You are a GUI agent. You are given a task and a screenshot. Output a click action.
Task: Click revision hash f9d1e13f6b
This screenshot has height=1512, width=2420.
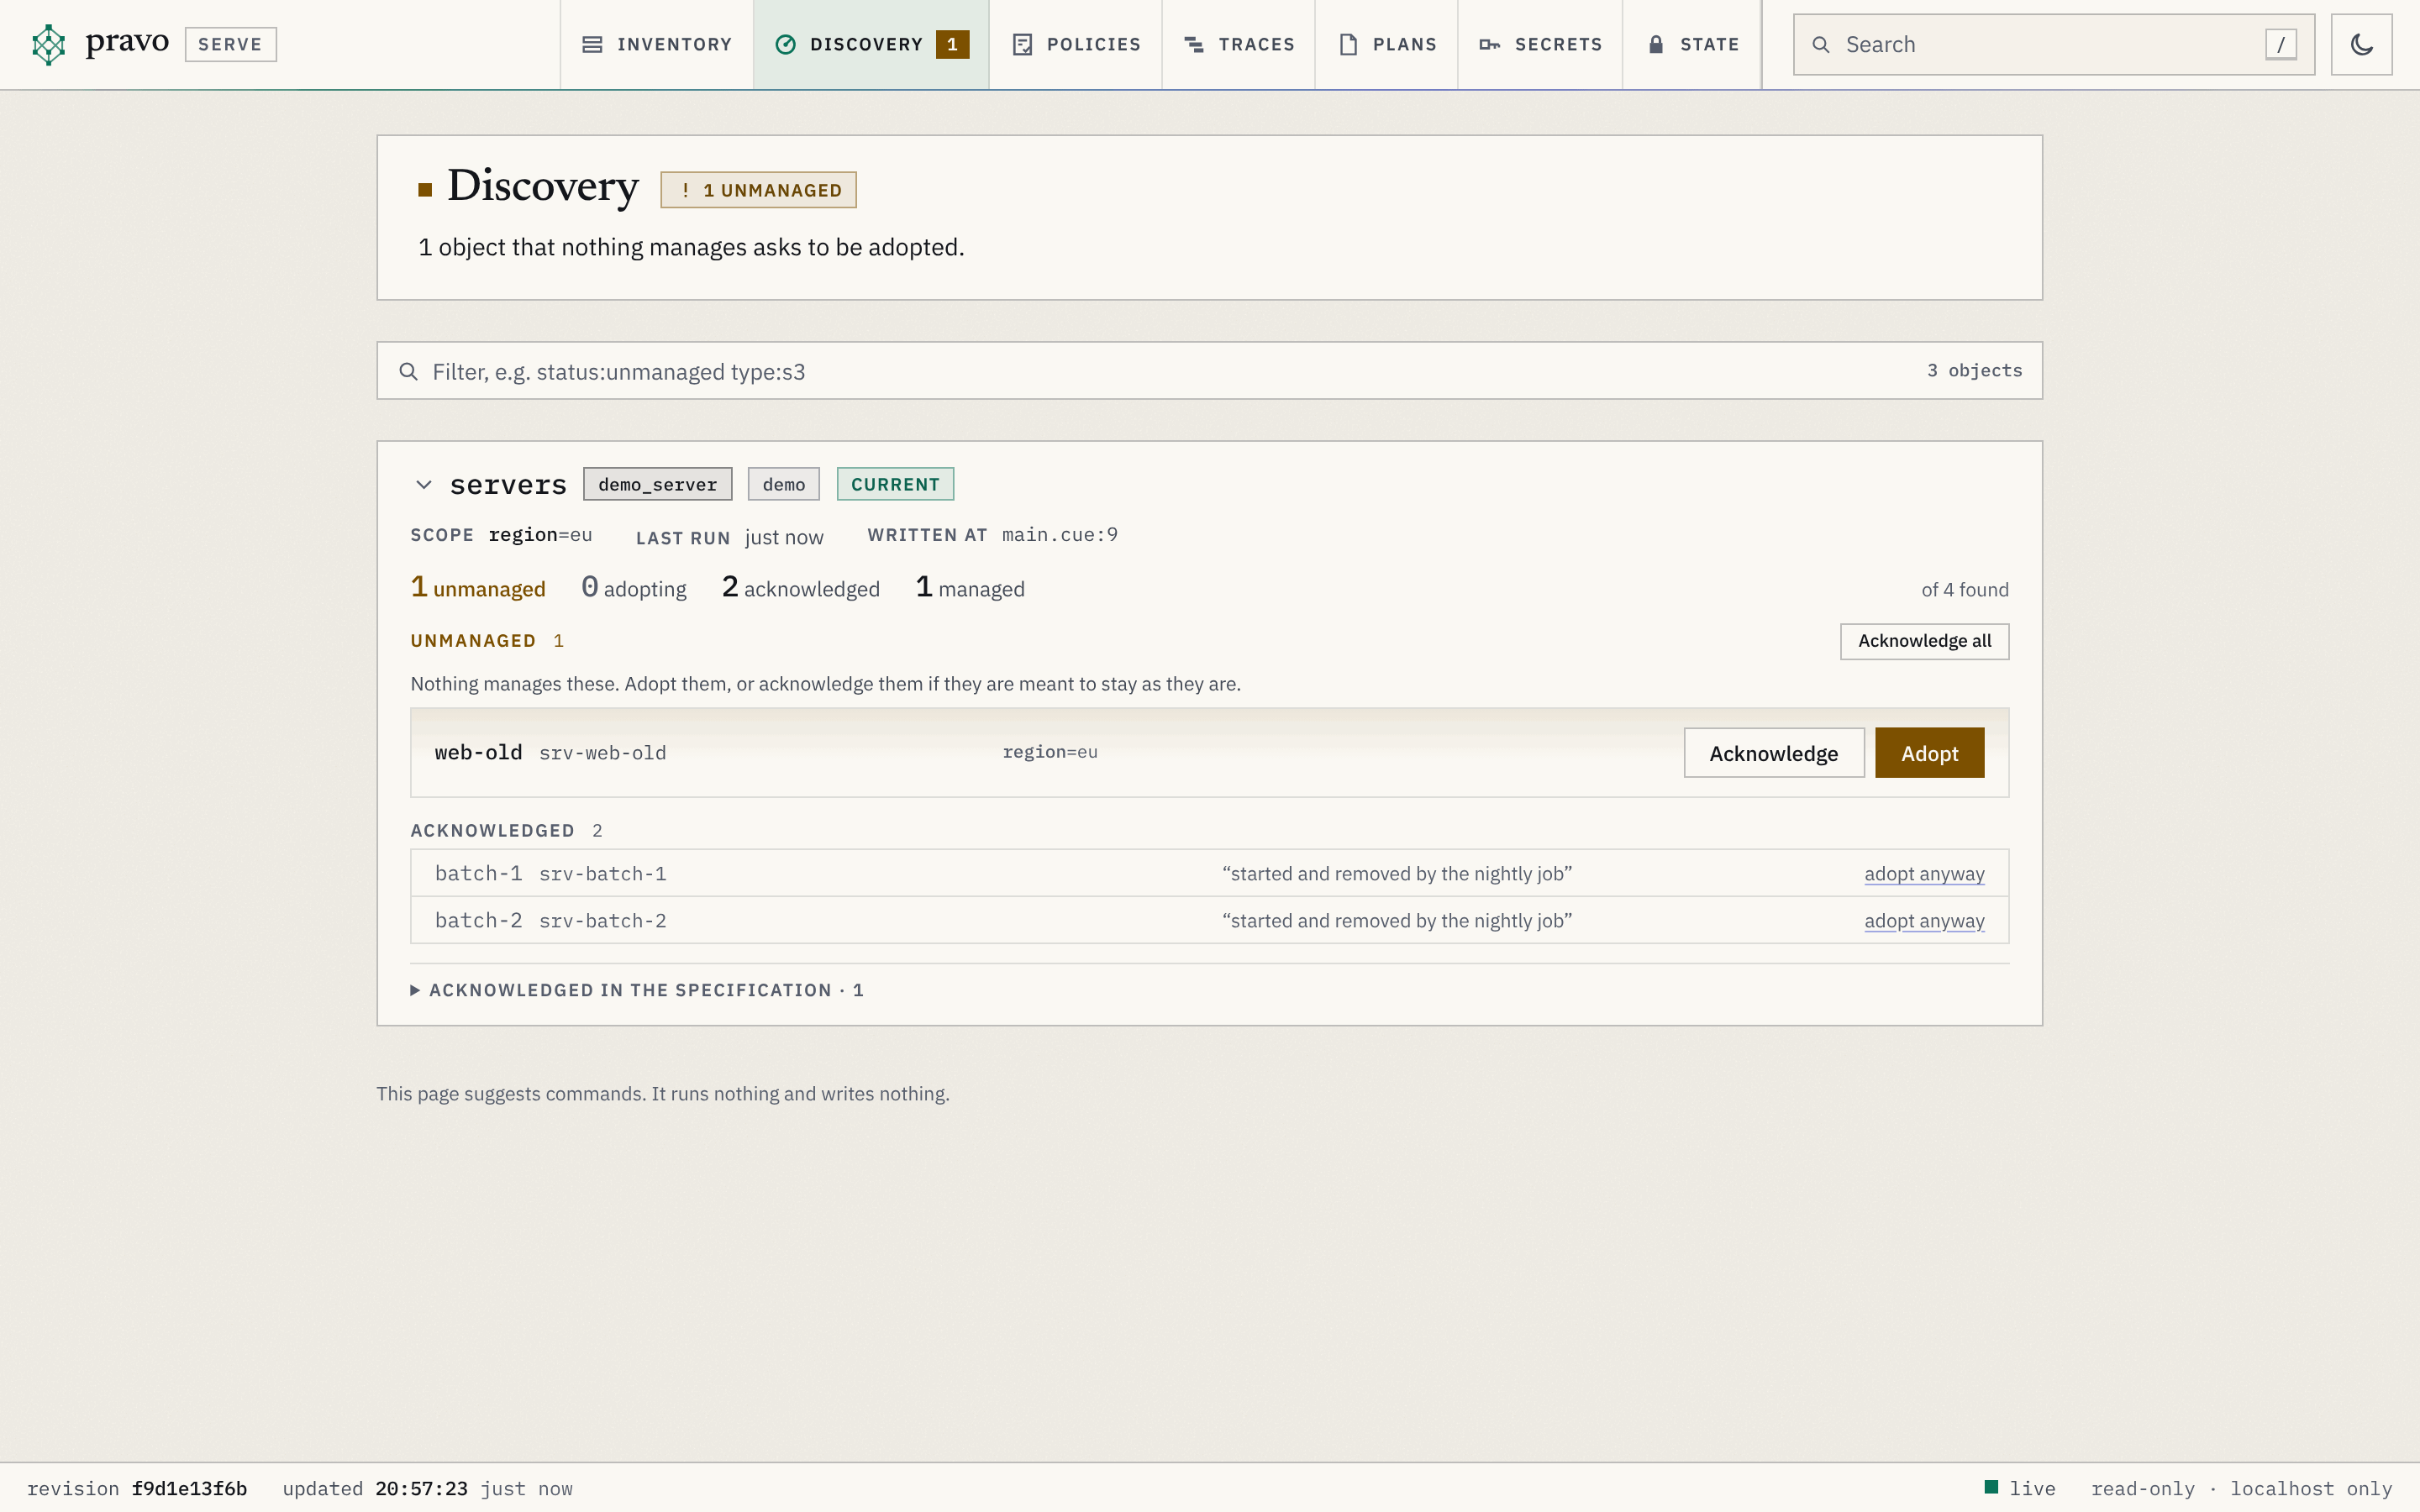(x=189, y=1488)
